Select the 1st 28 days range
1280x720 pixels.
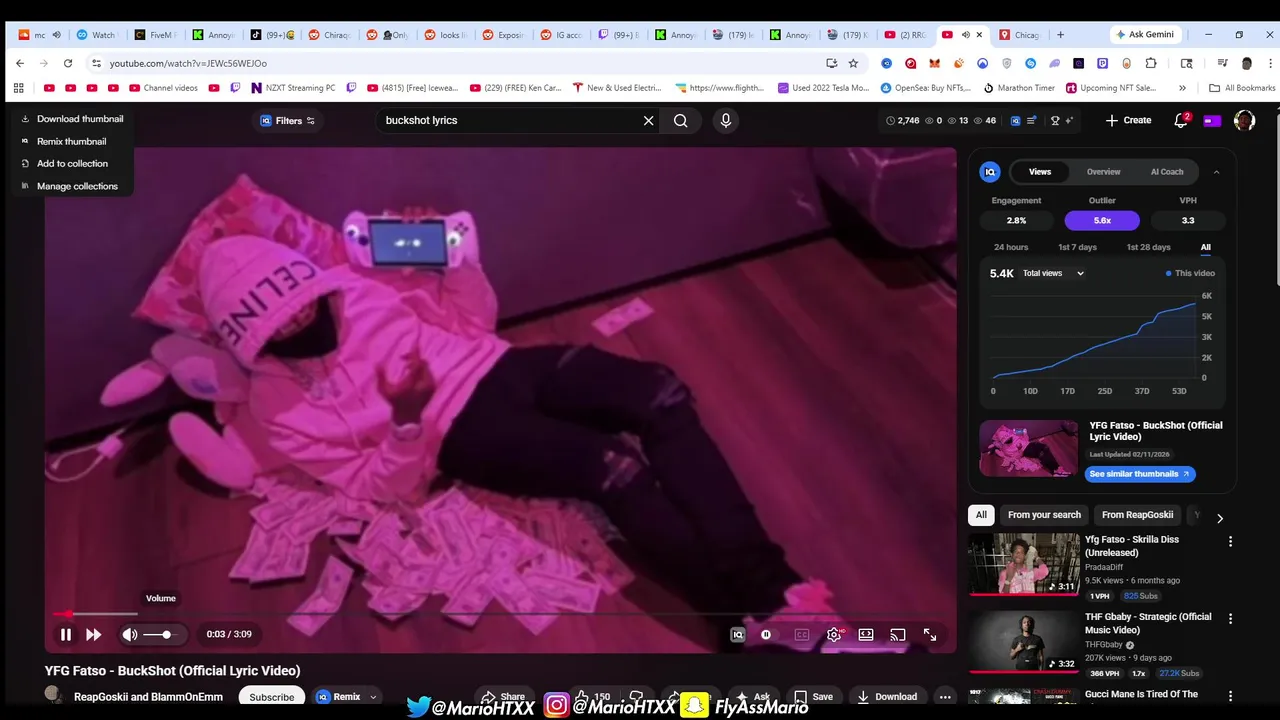pos(1148,247)
